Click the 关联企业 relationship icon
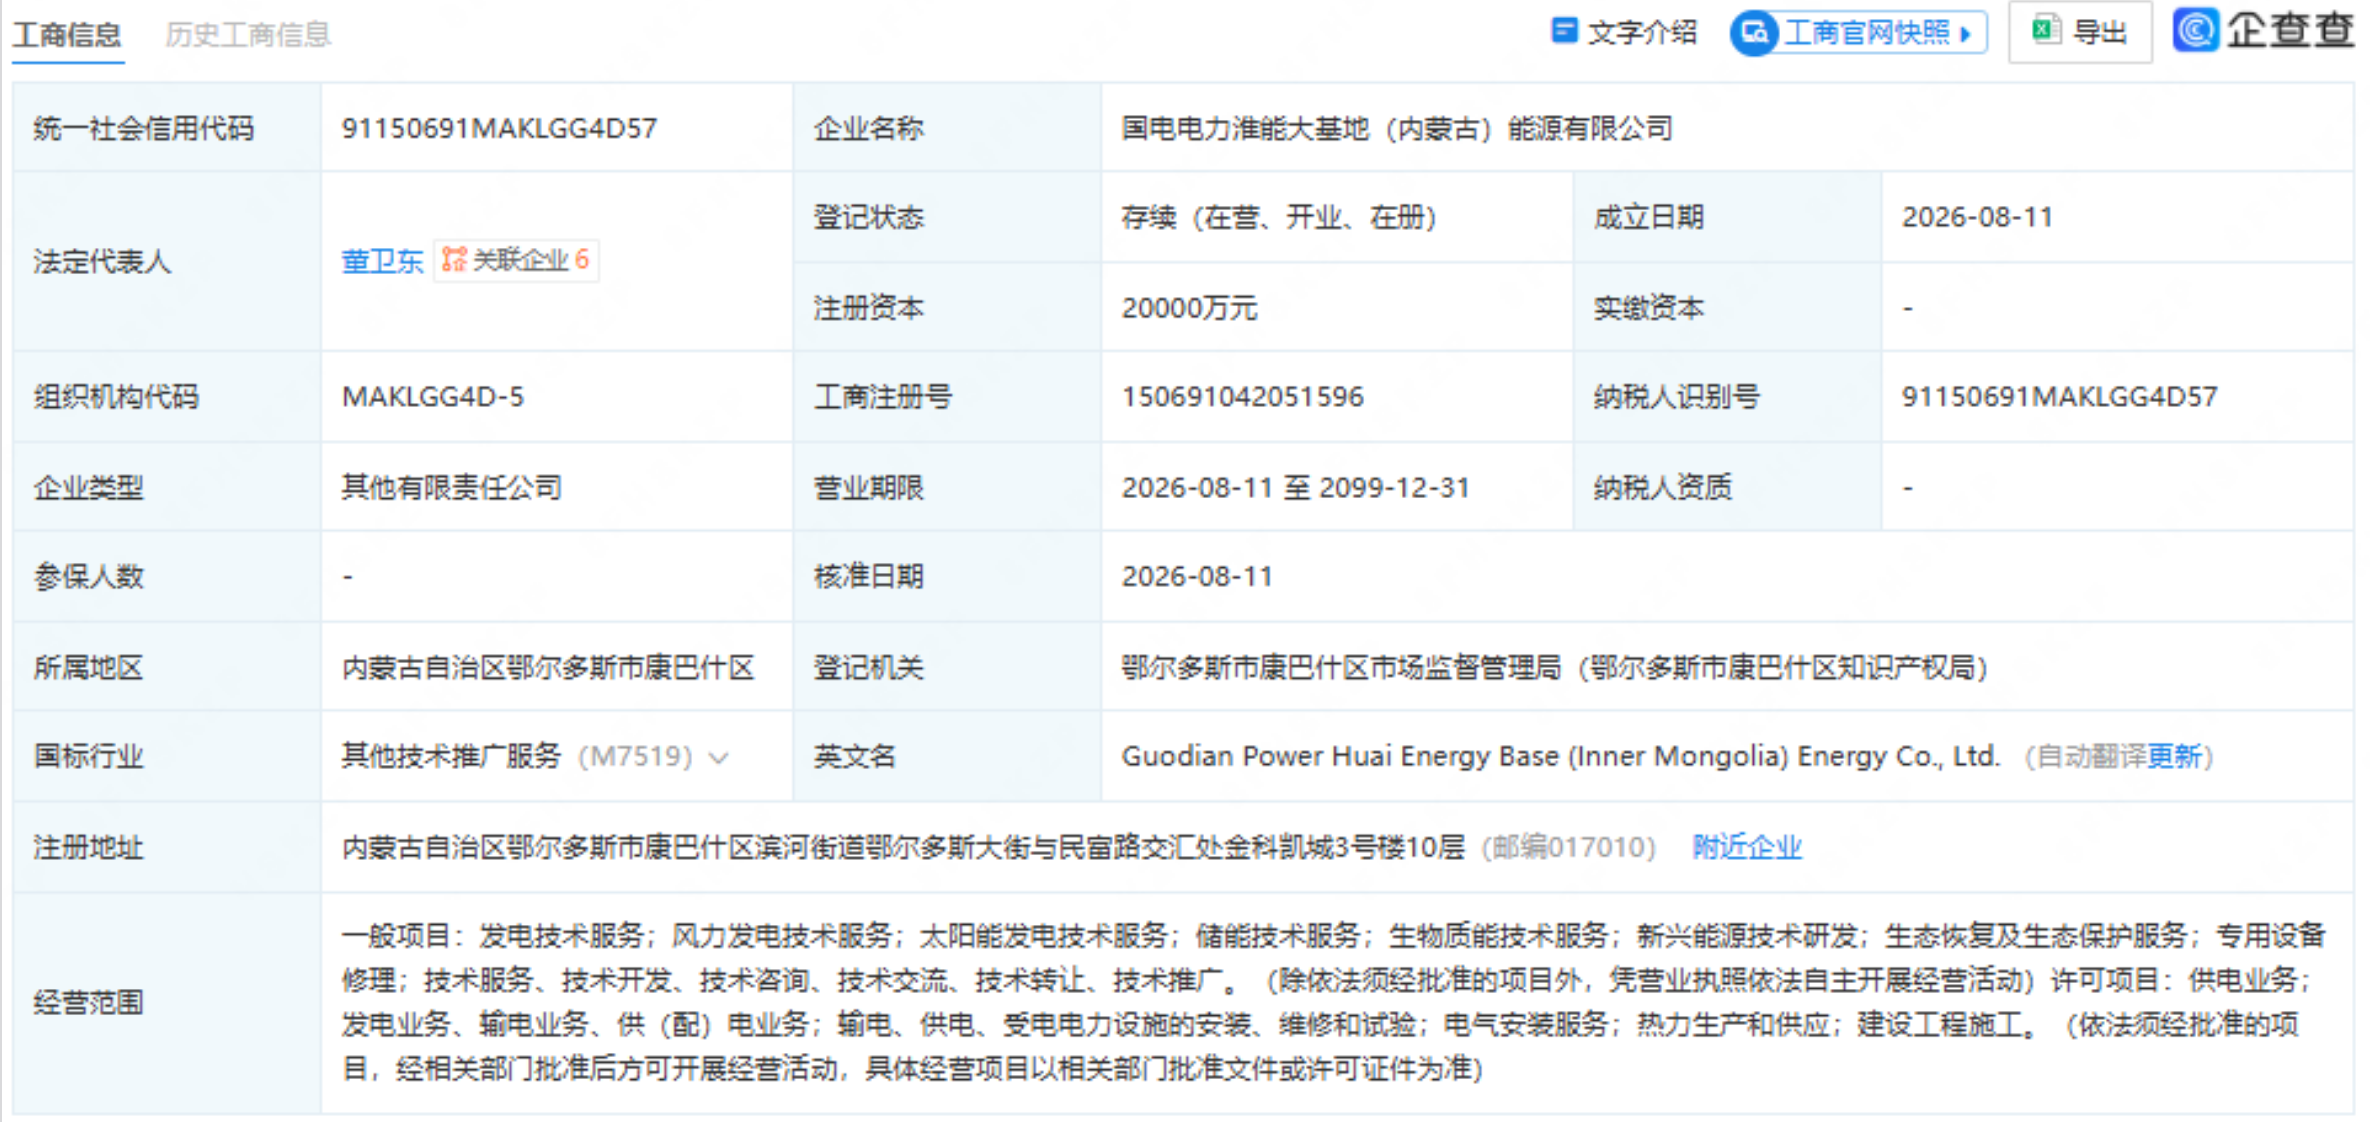 click(454, 260)
